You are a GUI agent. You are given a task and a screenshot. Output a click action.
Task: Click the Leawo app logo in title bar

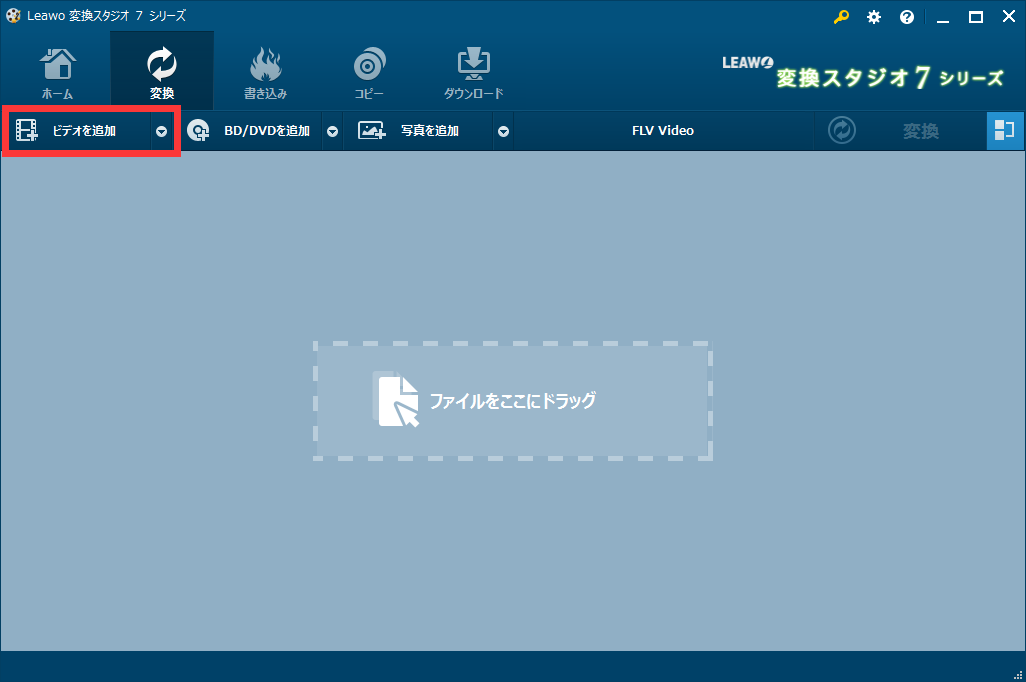13,16
